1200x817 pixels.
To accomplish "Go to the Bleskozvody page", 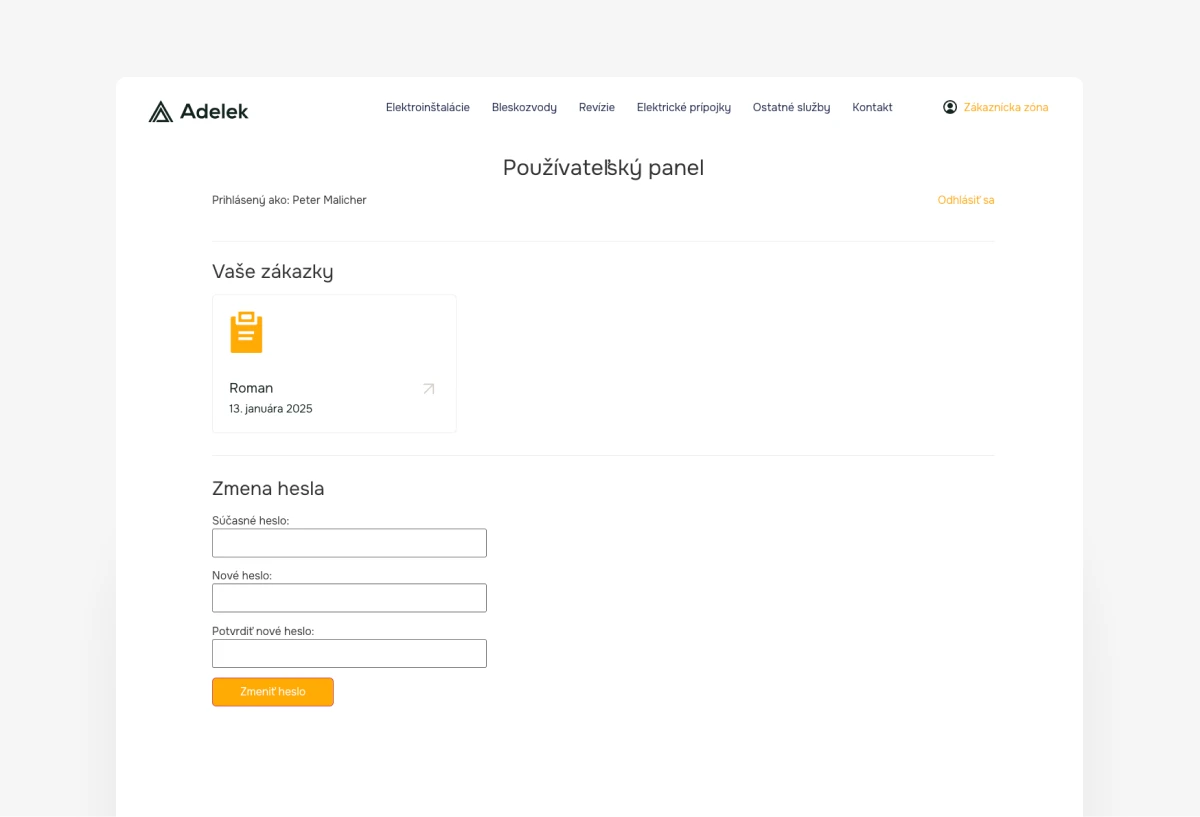I will (x=524, y=107).
